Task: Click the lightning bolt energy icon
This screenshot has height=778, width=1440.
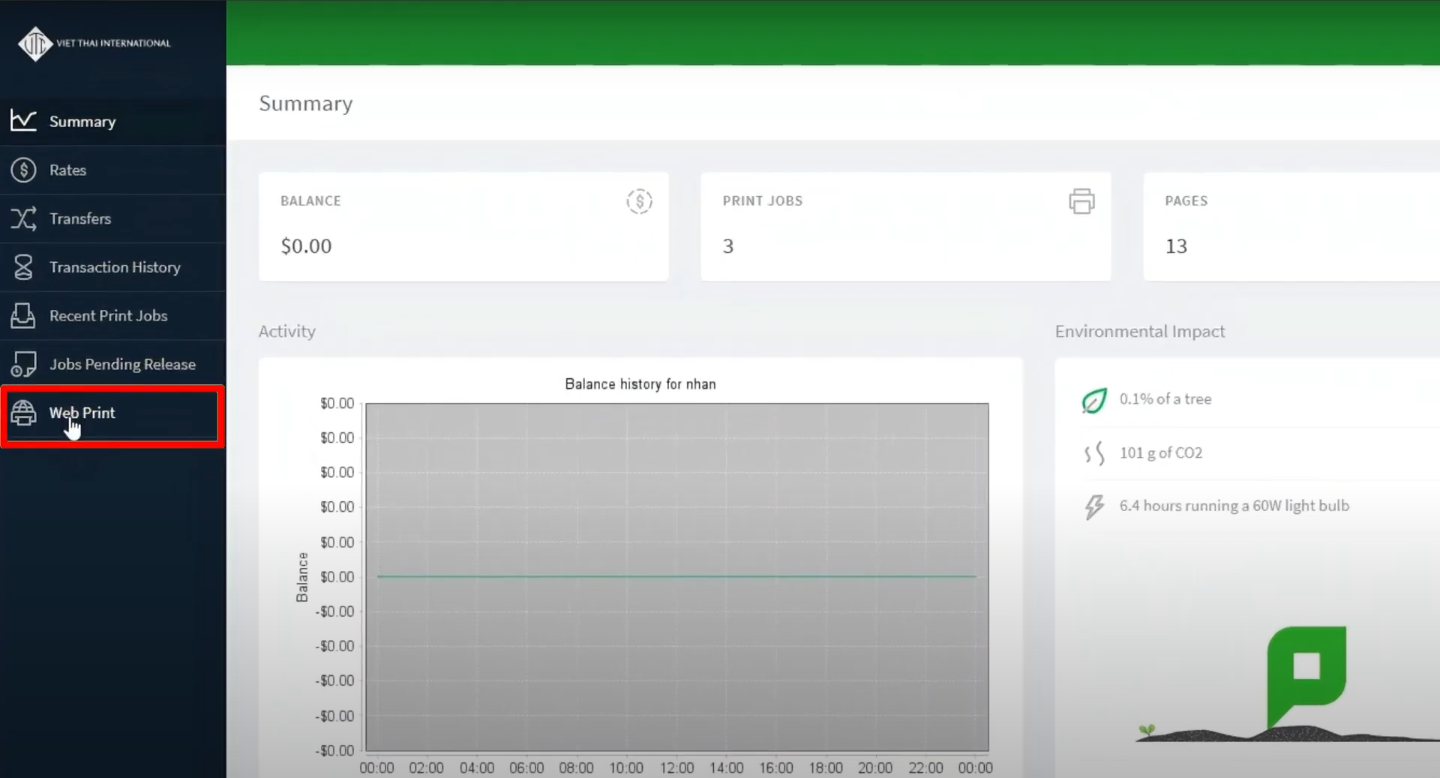Action: coord(1094,507)
